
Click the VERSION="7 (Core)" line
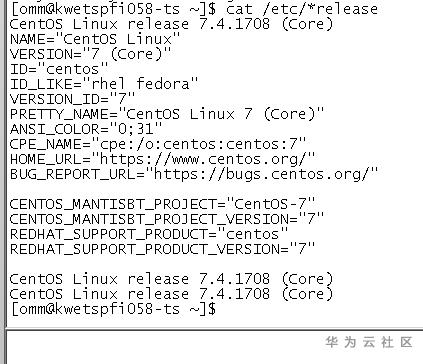click(90, 54)
